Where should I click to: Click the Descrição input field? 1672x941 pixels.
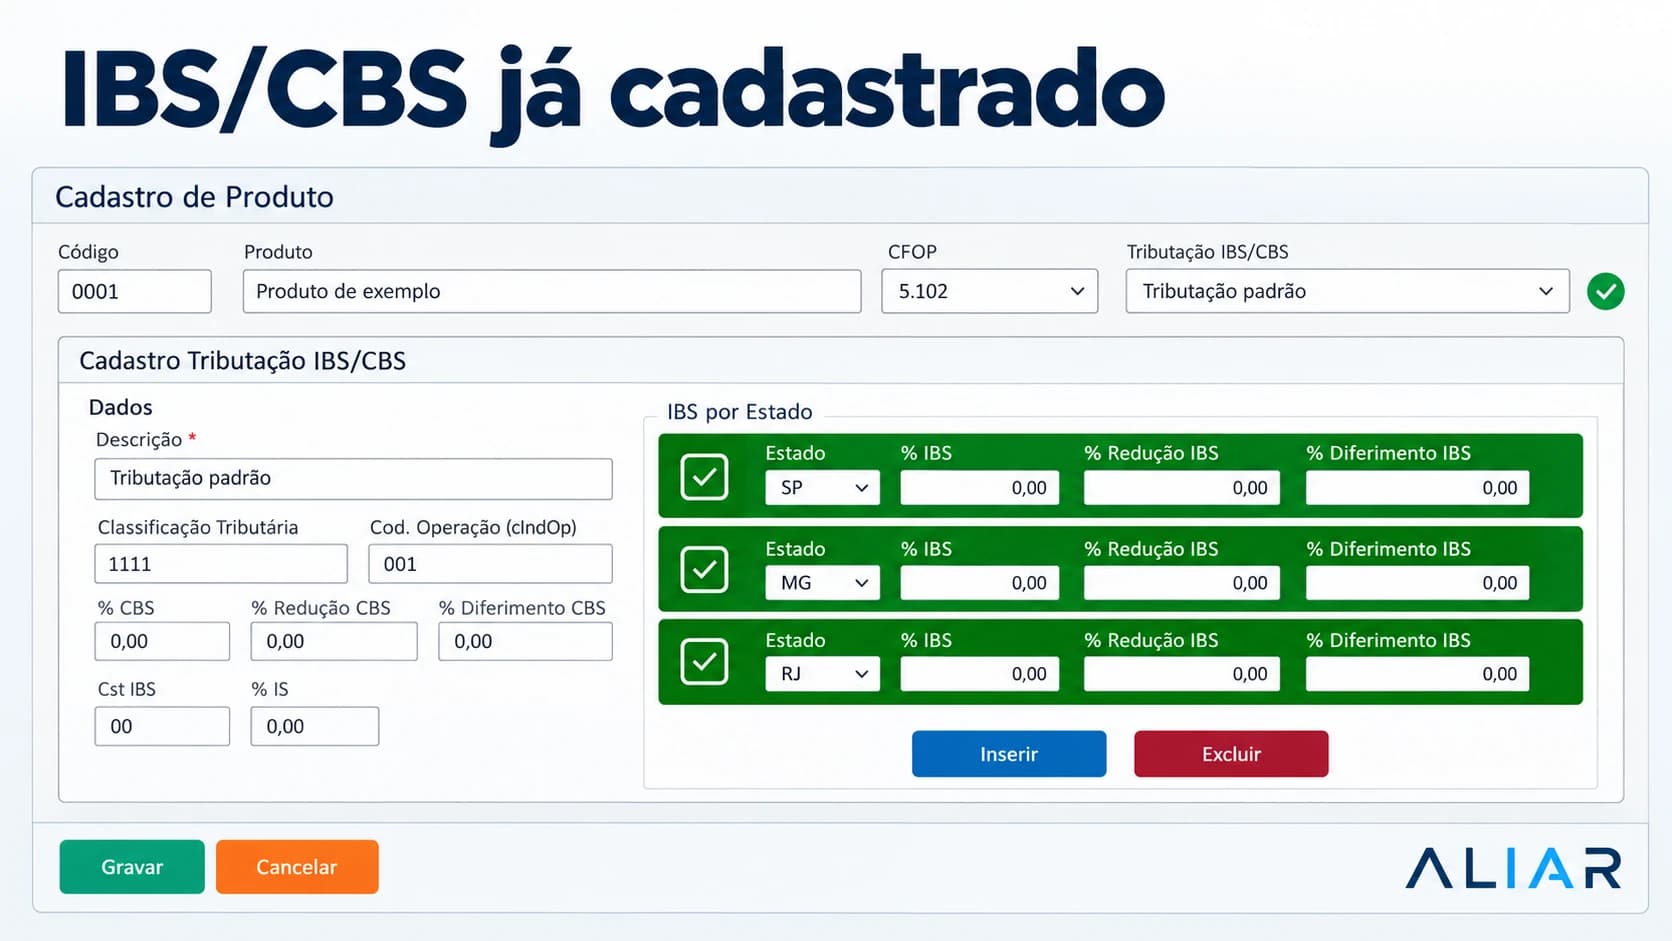tap(353, 478)
